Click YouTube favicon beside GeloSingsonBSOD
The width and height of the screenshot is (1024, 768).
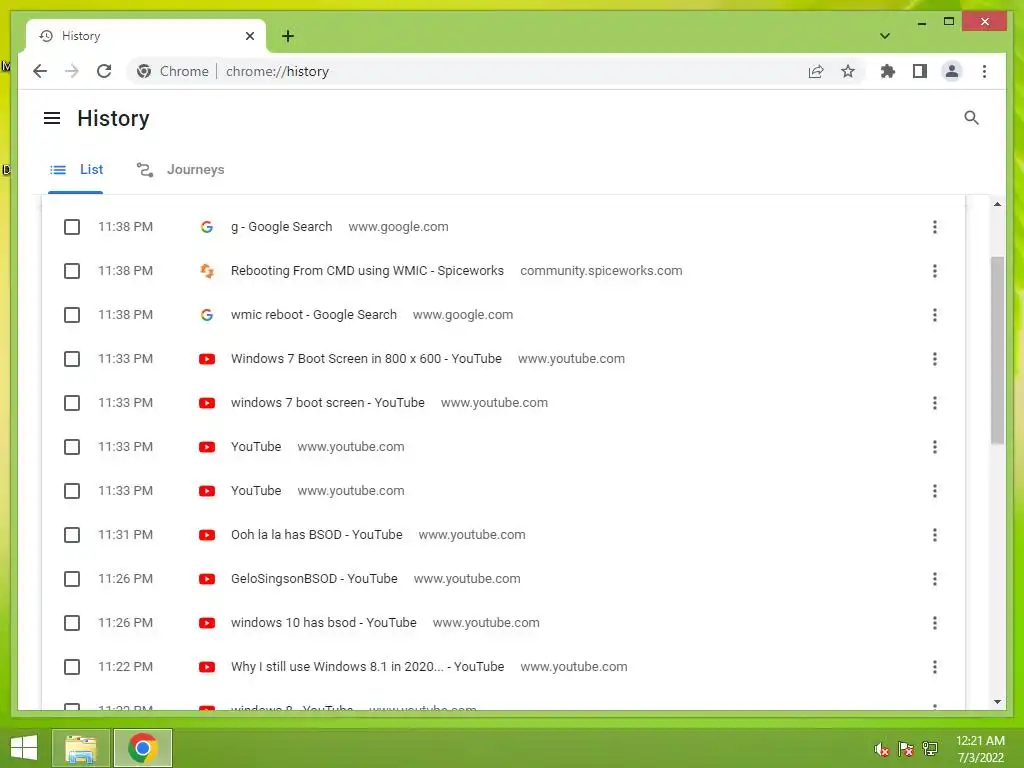tap(206, 579)
